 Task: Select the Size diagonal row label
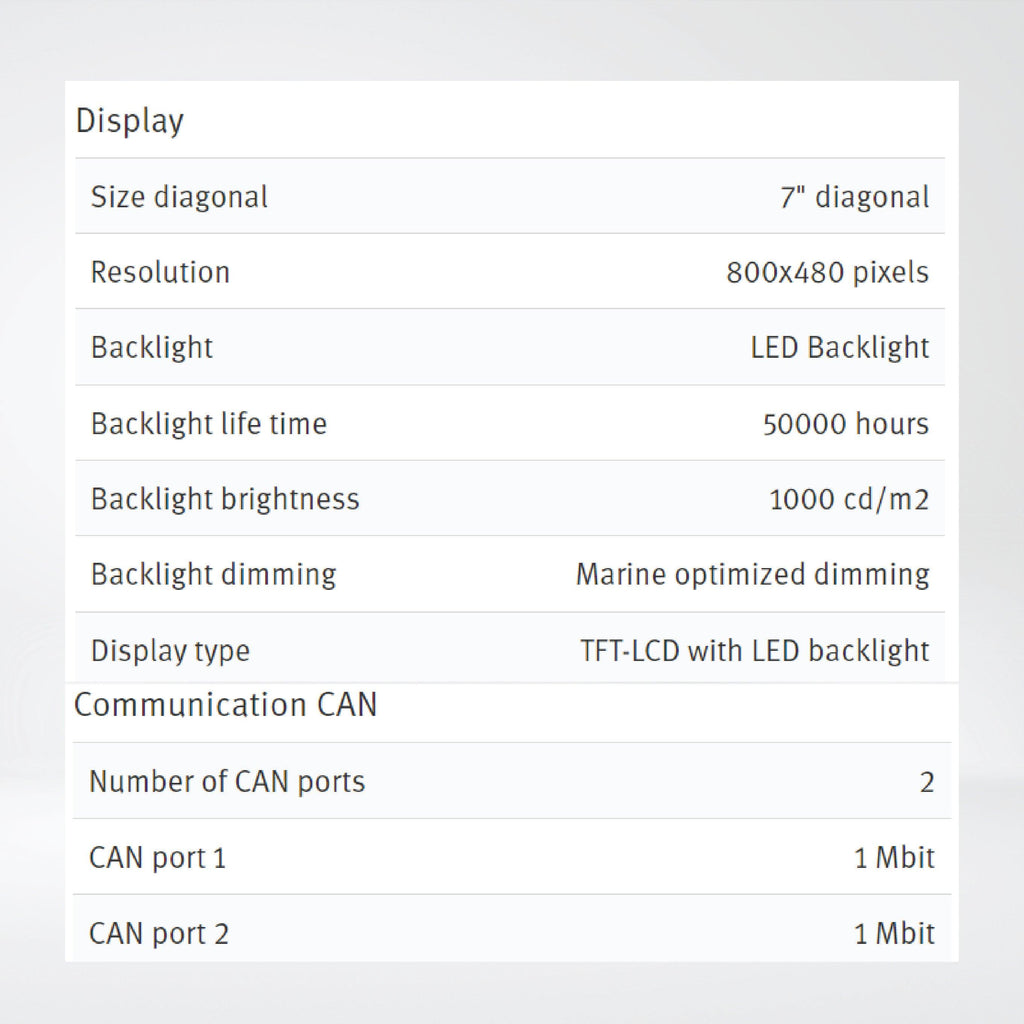(x=179, y=197)
